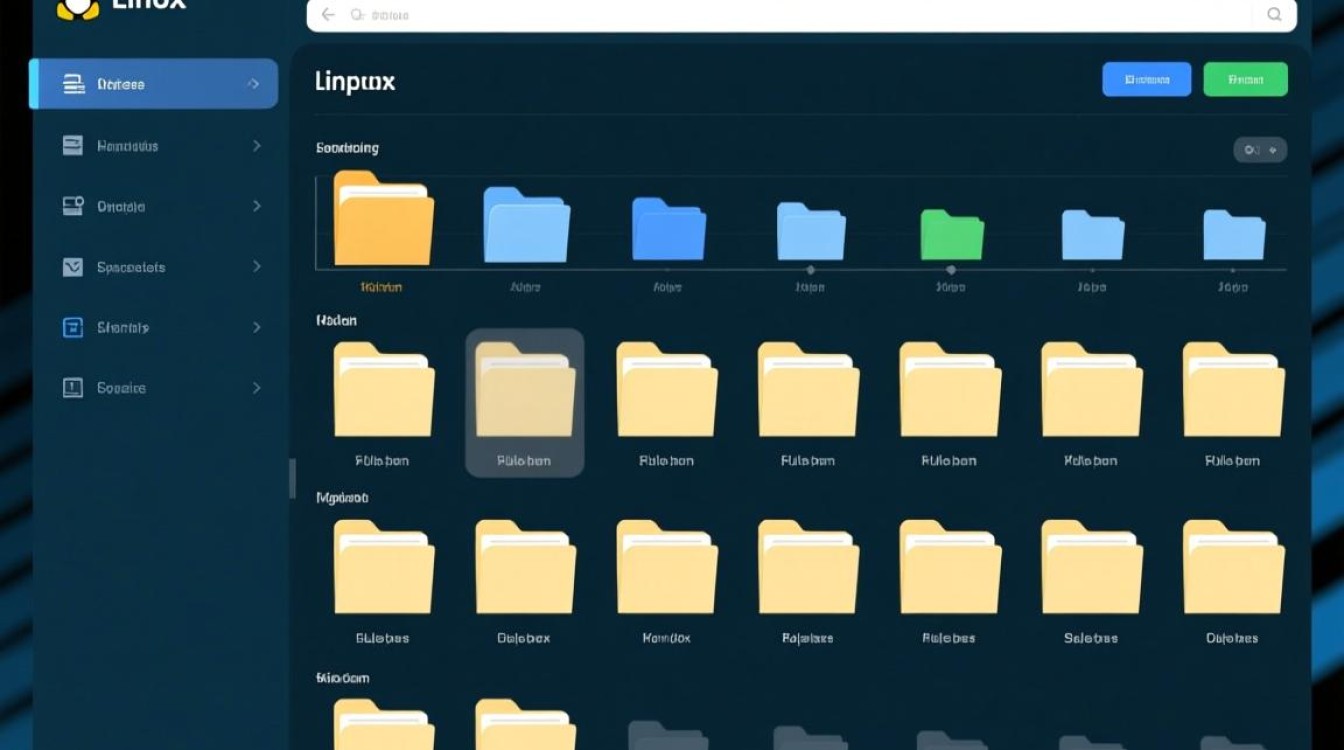Click the Sources document icon at sidebar bottom

(x=72, y=388)
